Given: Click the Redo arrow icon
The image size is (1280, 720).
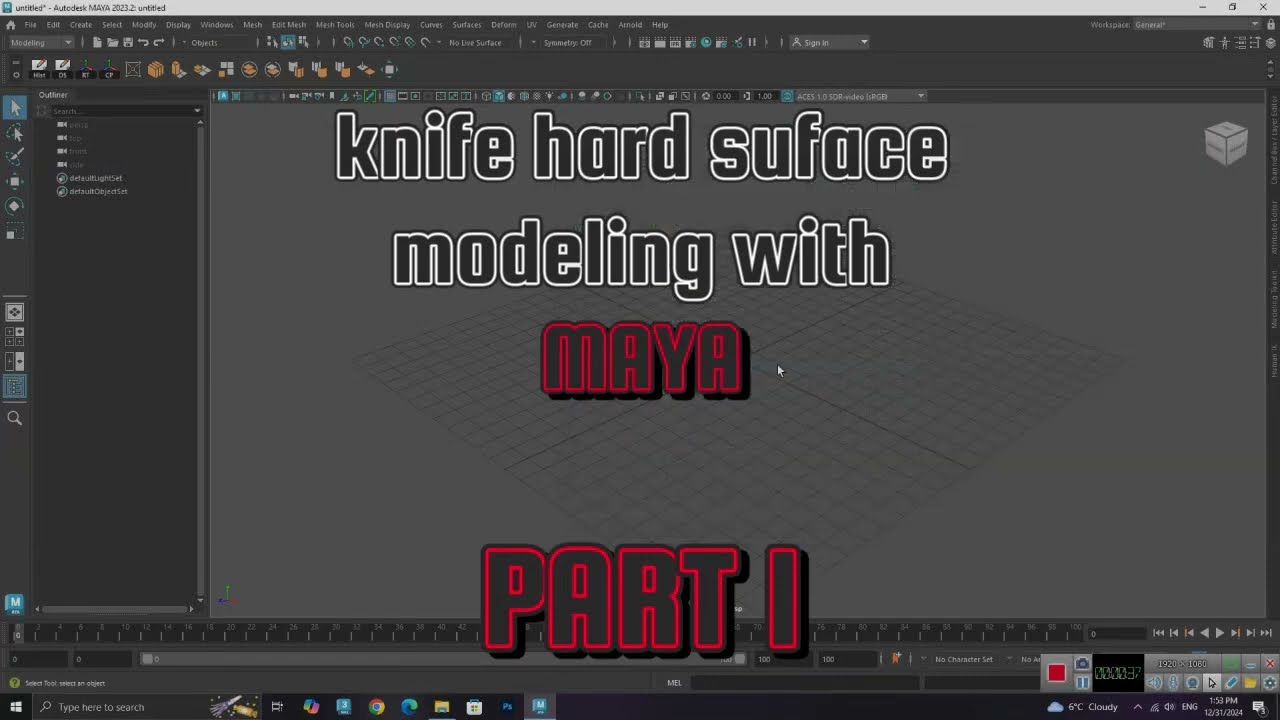Looking at the screenshot, I should (158, 42).
